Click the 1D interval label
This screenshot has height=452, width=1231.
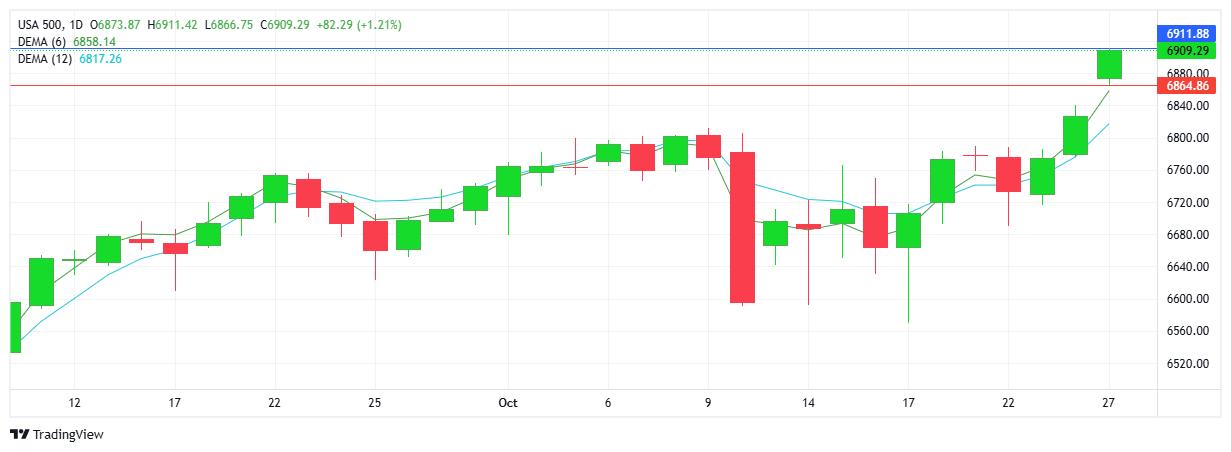[x=75, y=24]
